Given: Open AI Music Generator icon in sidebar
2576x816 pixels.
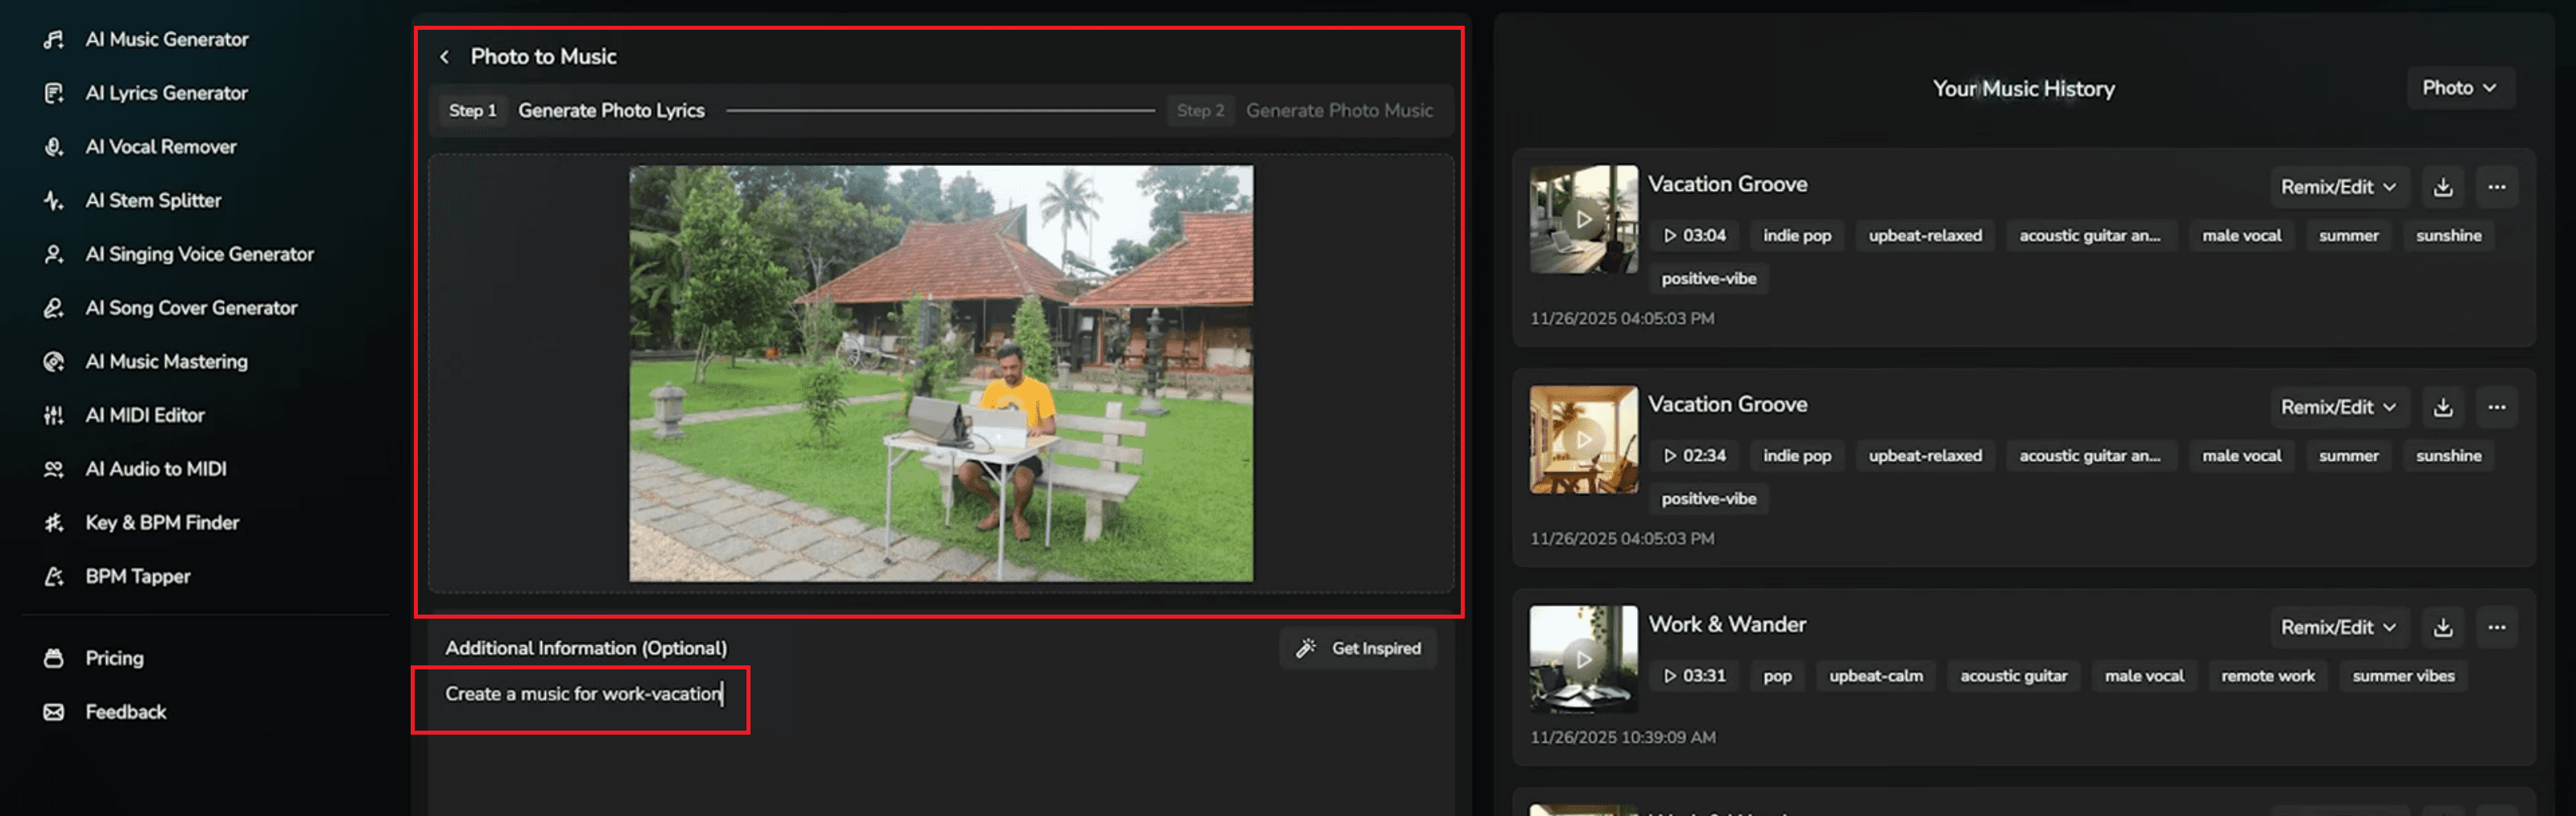Looking at the screenshot, I should point(54,39).
